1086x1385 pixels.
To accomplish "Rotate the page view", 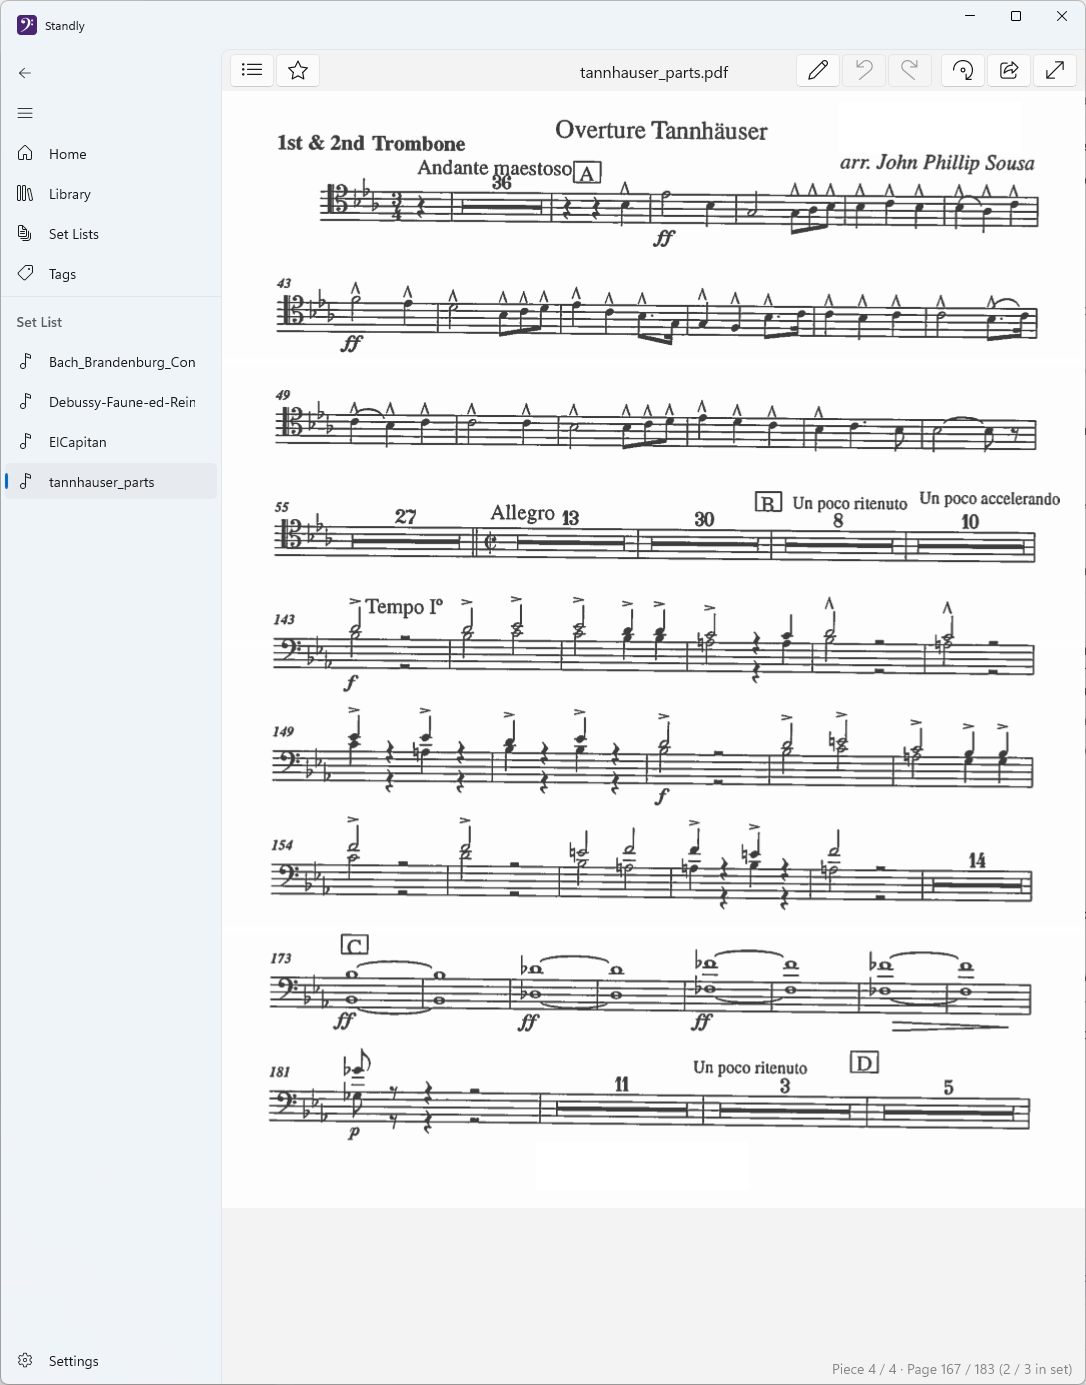I will tap(963, 70).
